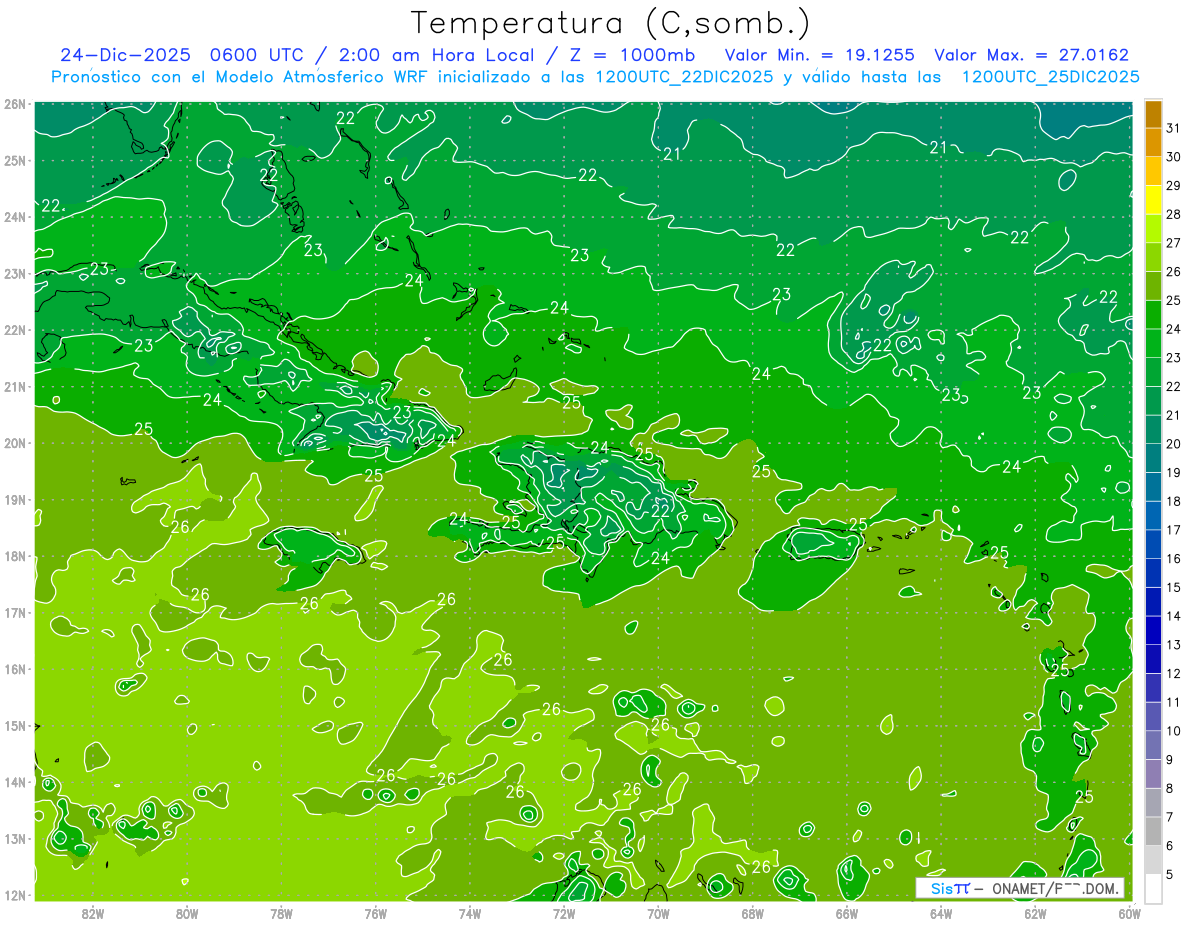The width and height of the screenshot is (1200, 927).
Task: Click the "13N" latitude axis label
Action: [14, 838]
